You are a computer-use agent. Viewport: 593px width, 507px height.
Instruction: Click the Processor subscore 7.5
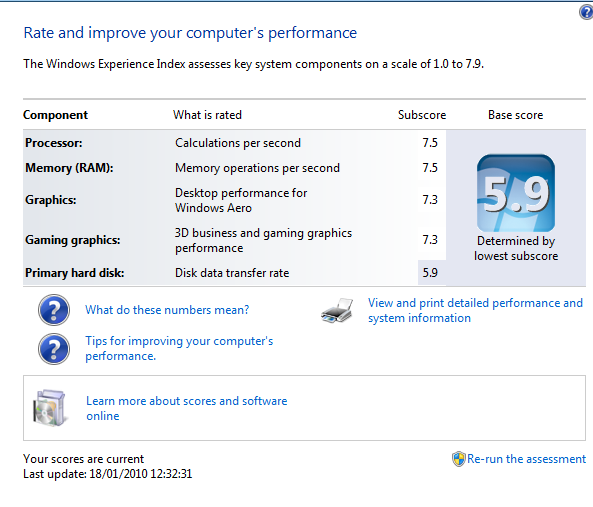(430, 143)
